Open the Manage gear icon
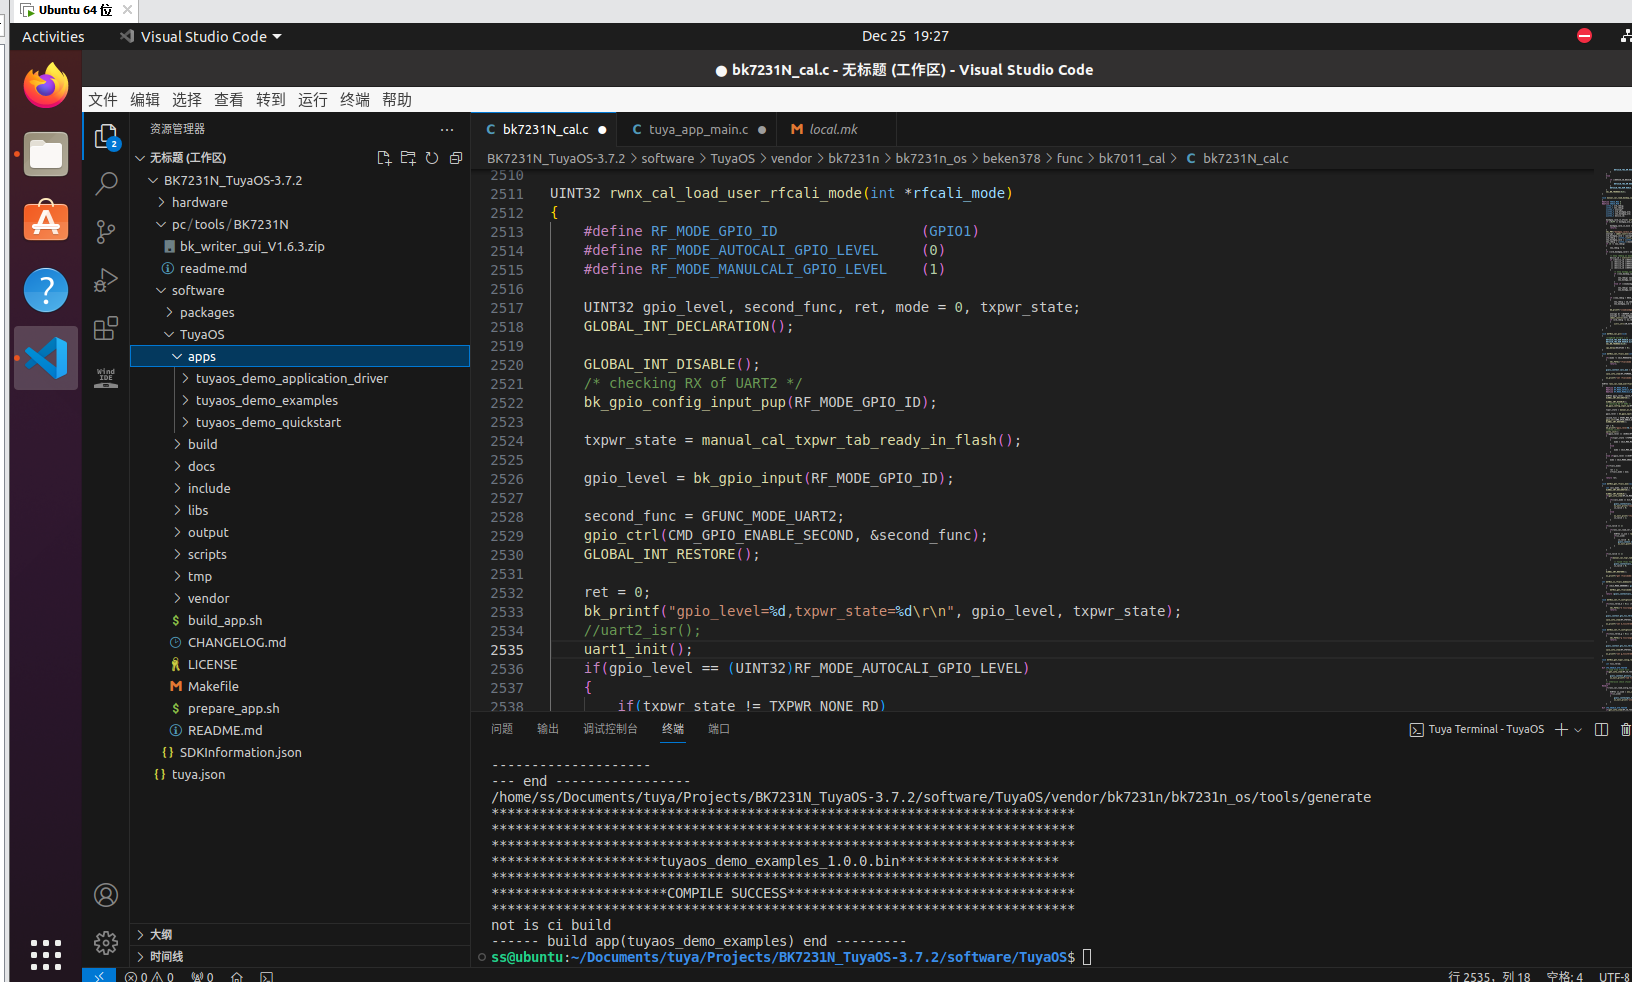Screen dimensions: 1632x982 (x=106, y=943)
